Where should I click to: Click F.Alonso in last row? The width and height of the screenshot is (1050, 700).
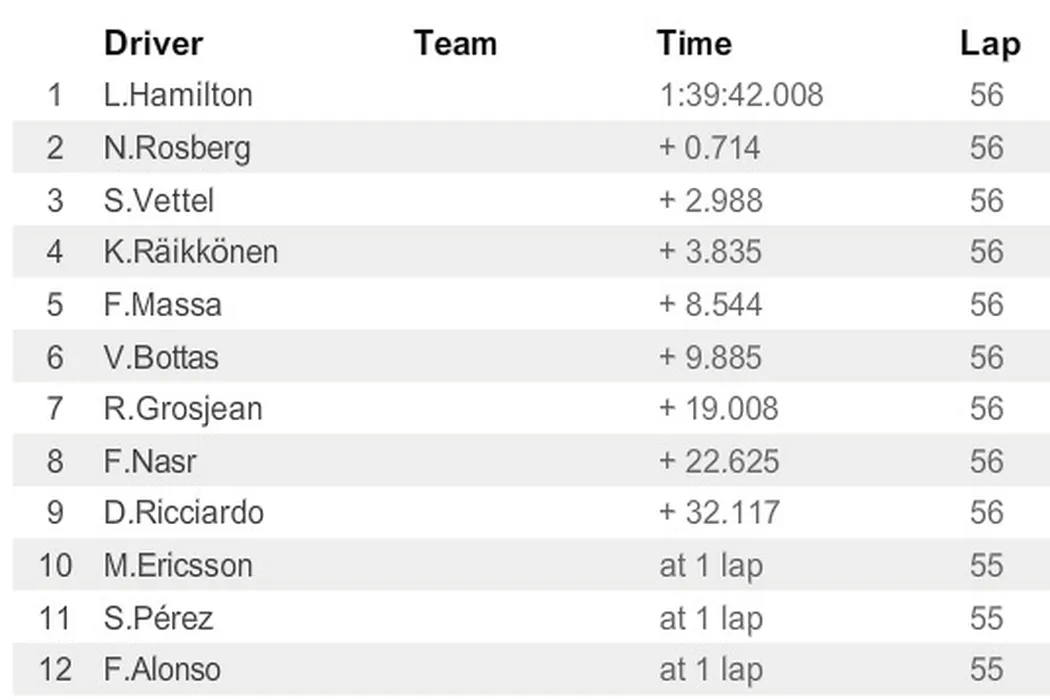(x=162, y=669)
